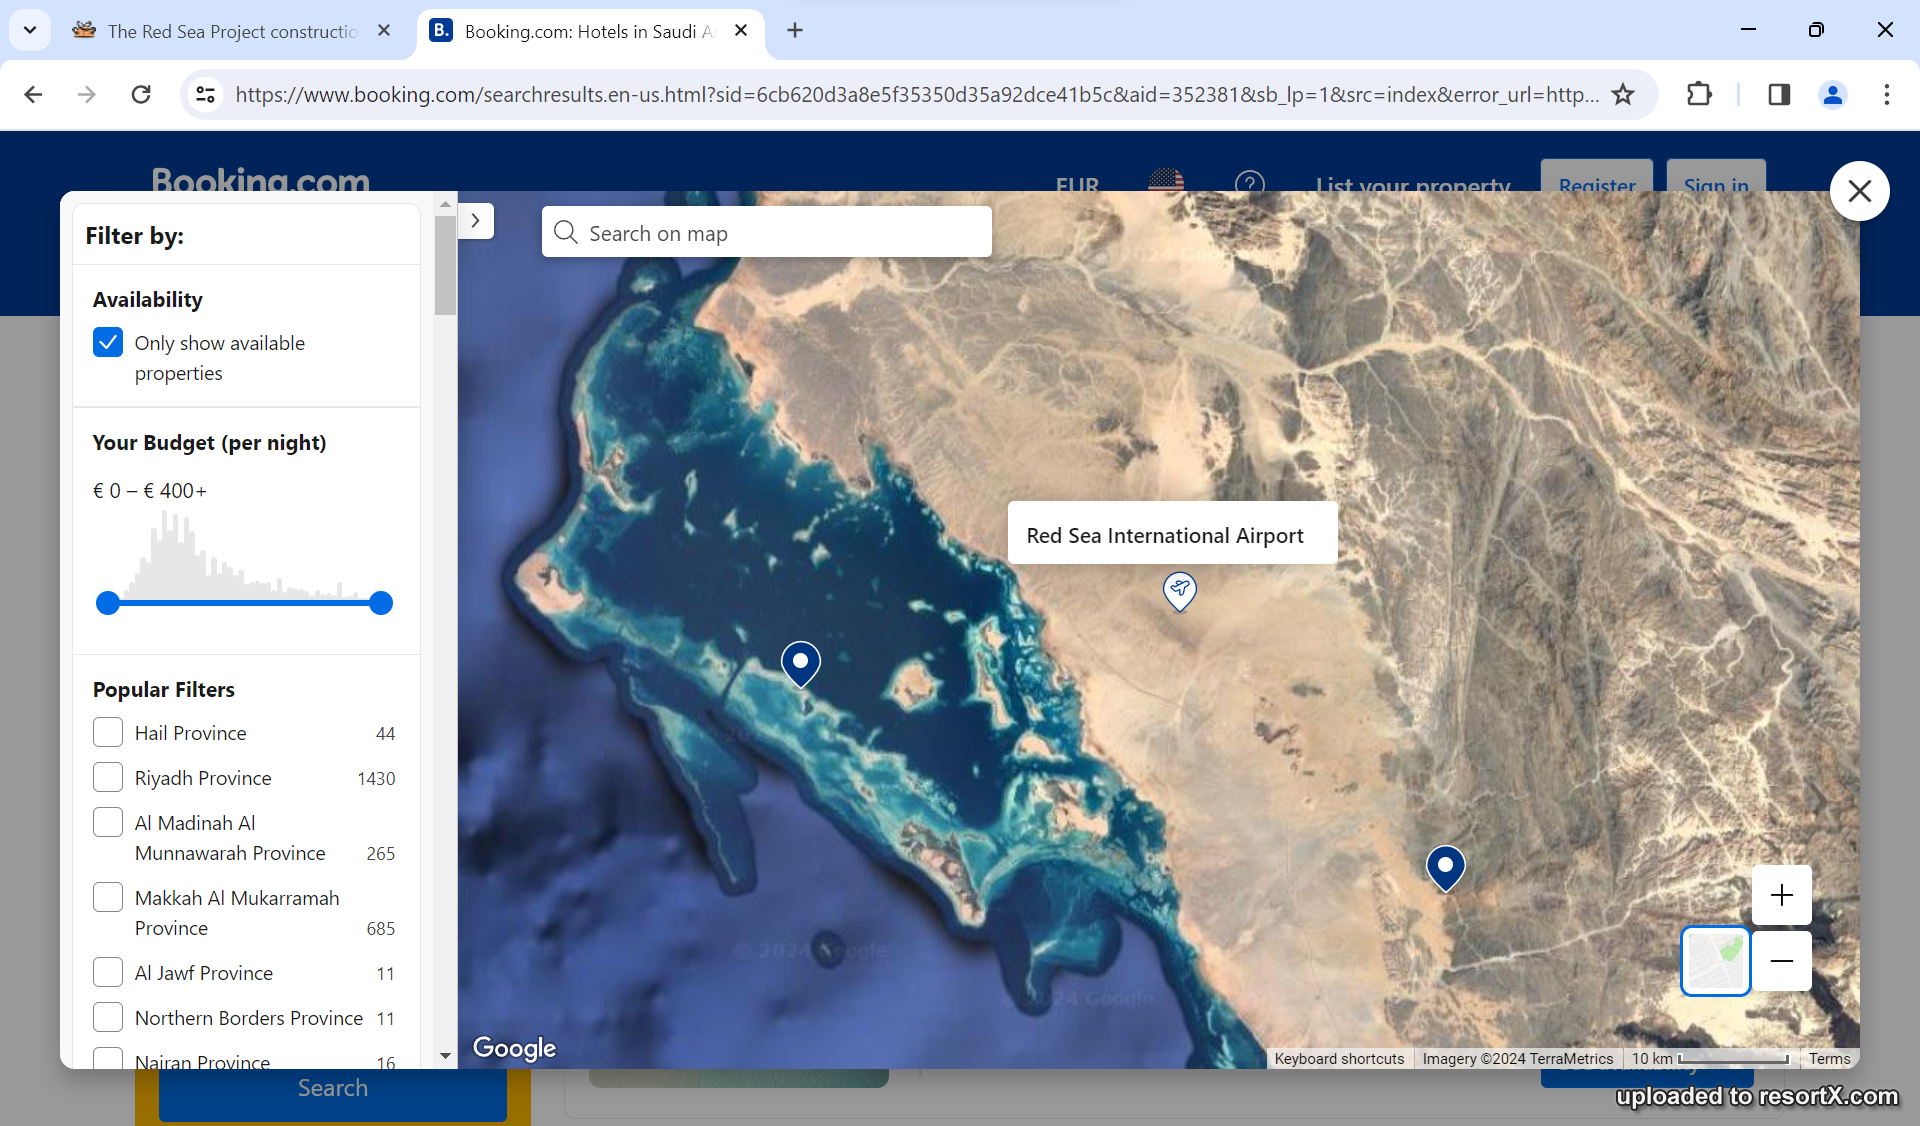Check the Hail Province filter
Screen dimensions: 1920x1126
point(108,732)
